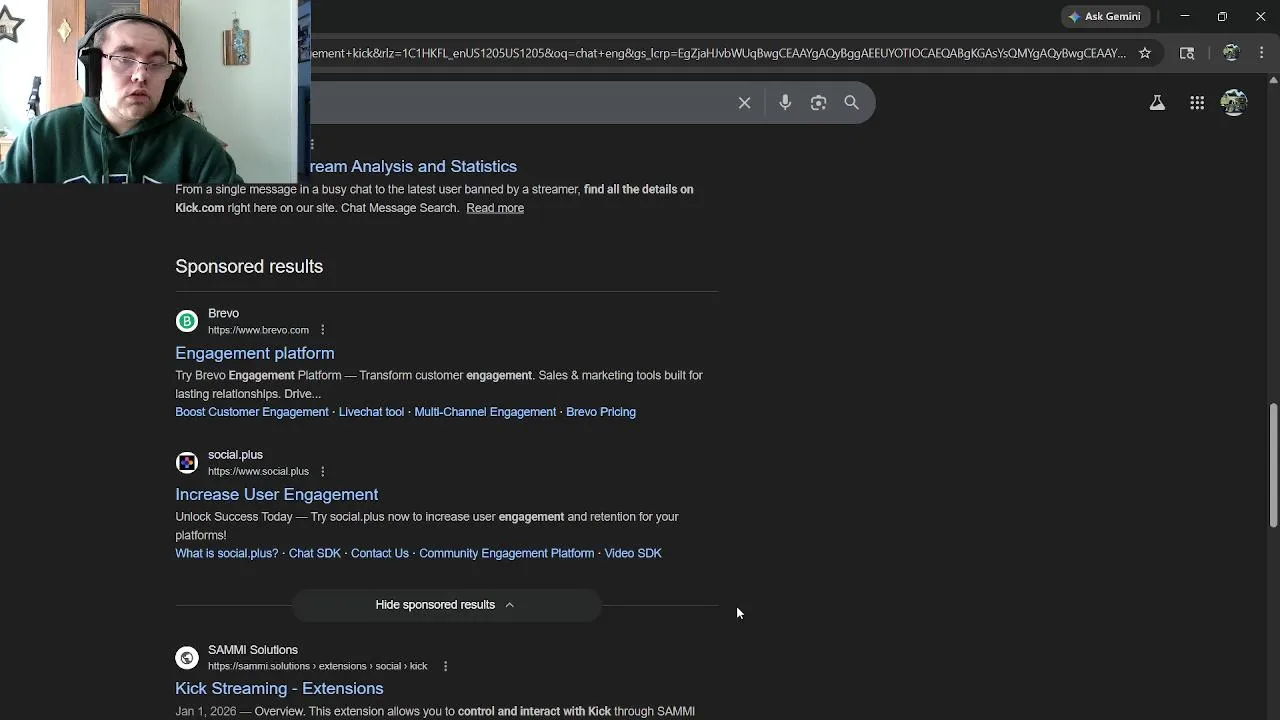Open 'Kick Streaming - Extensions' result
1280x720 pixels.
[279, 688]
